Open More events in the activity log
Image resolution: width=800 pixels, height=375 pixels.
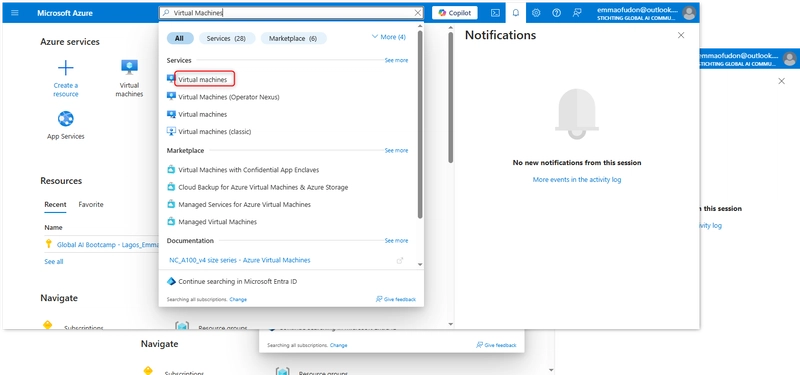[577, 180]
